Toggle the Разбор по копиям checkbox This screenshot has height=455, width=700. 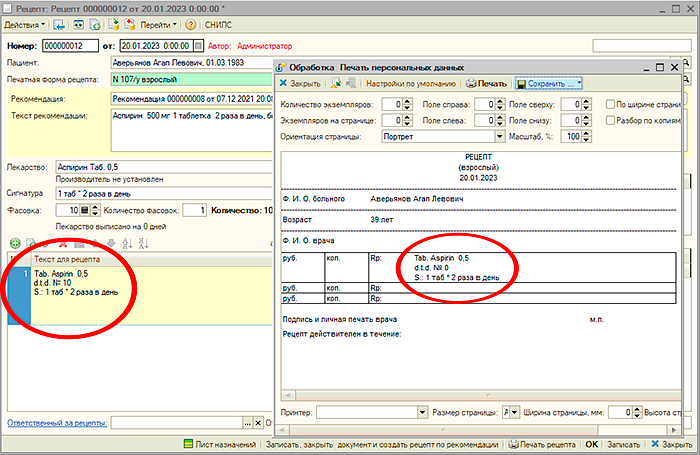[610, 120]
